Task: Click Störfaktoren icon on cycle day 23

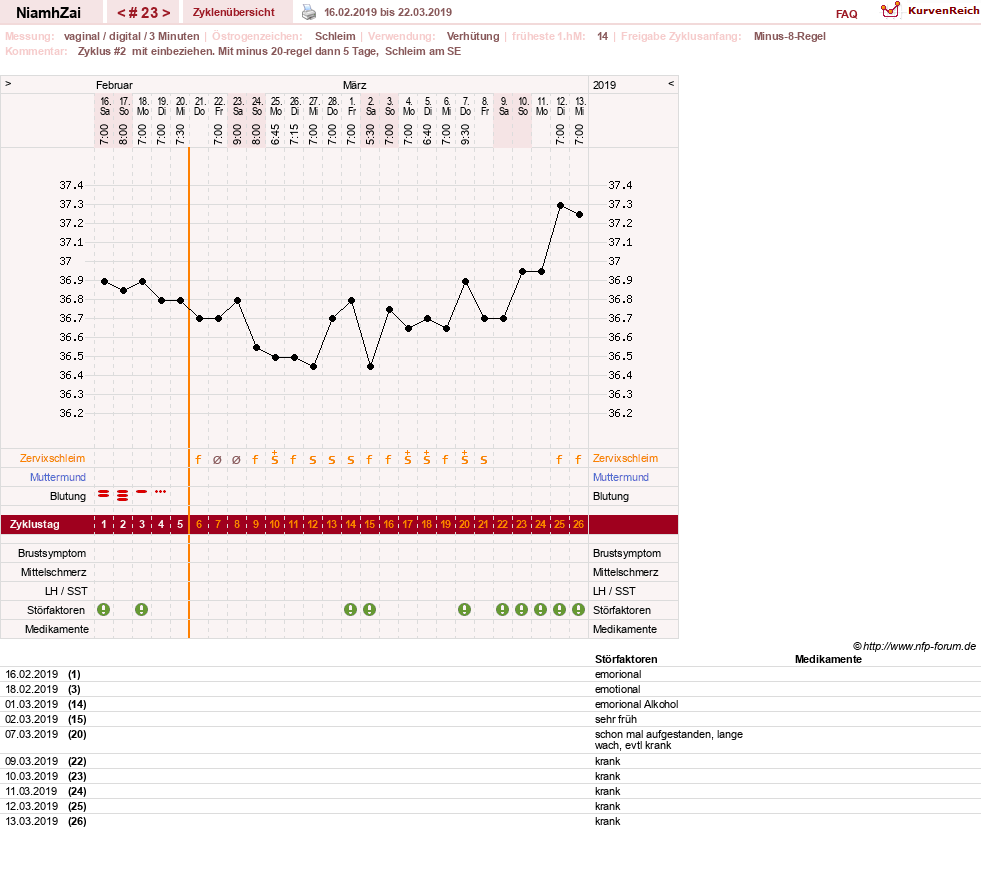Action: pyautogui.click(x=521, y=609)
